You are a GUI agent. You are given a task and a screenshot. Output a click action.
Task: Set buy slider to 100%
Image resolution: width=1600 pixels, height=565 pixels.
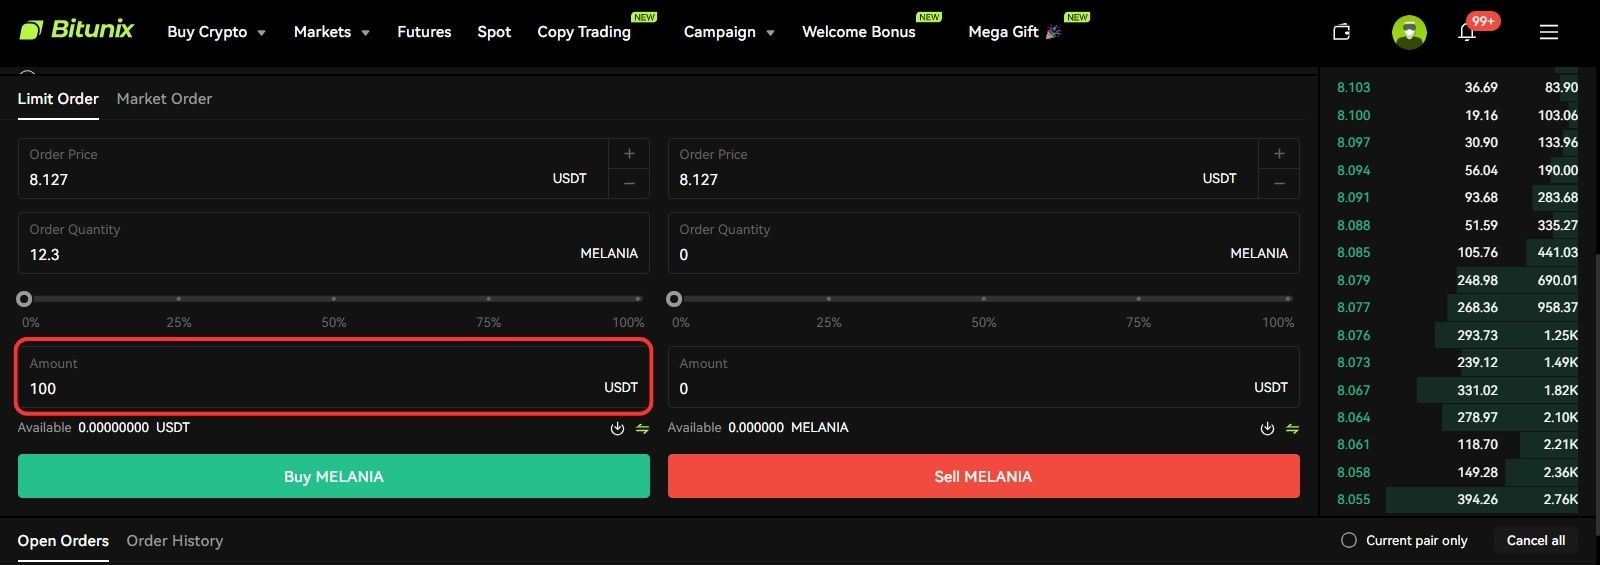(638, 299)
